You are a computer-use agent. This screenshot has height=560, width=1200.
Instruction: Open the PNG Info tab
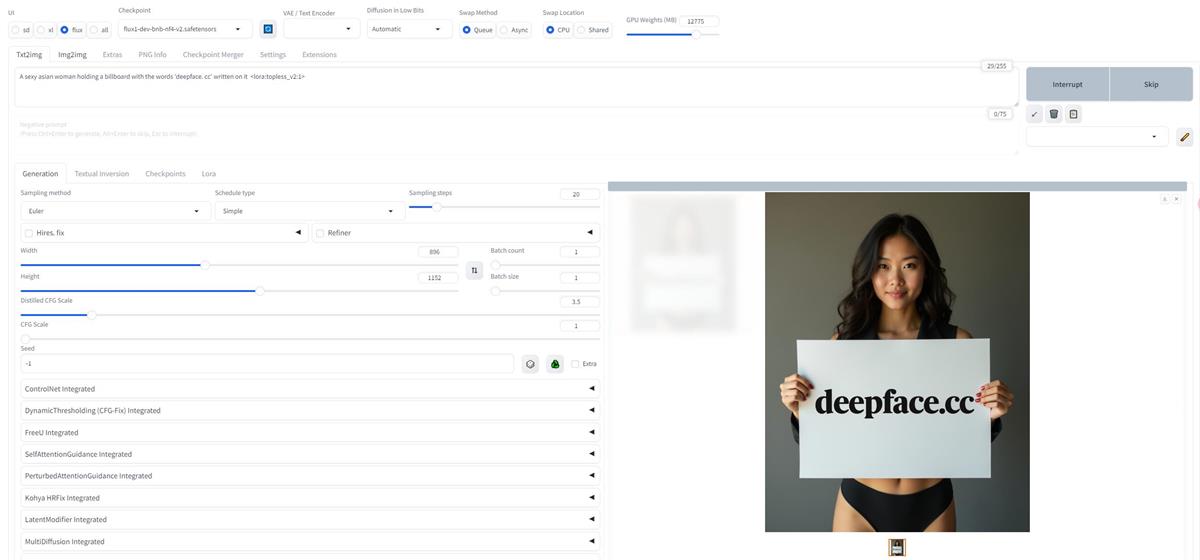pyautogui.click(x=152, y=55)
